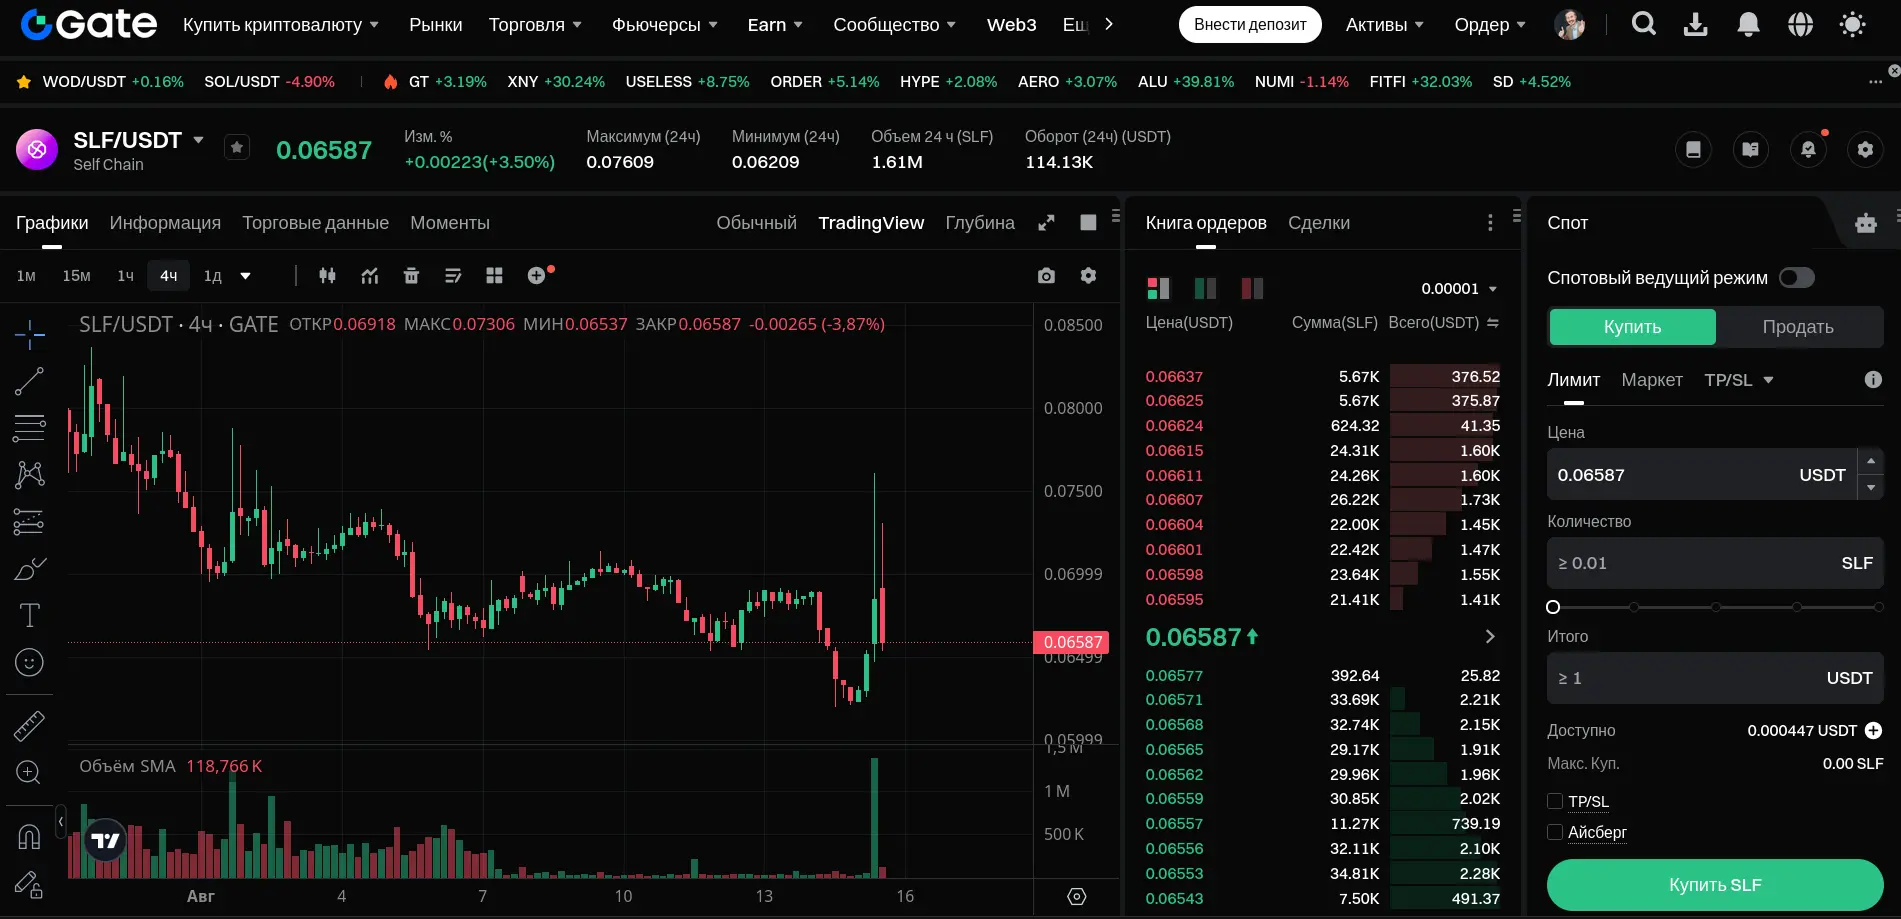This screenshot has width=1901, height=919.
Task: Open Web3 link in navigation
Action: (1011, 24)
